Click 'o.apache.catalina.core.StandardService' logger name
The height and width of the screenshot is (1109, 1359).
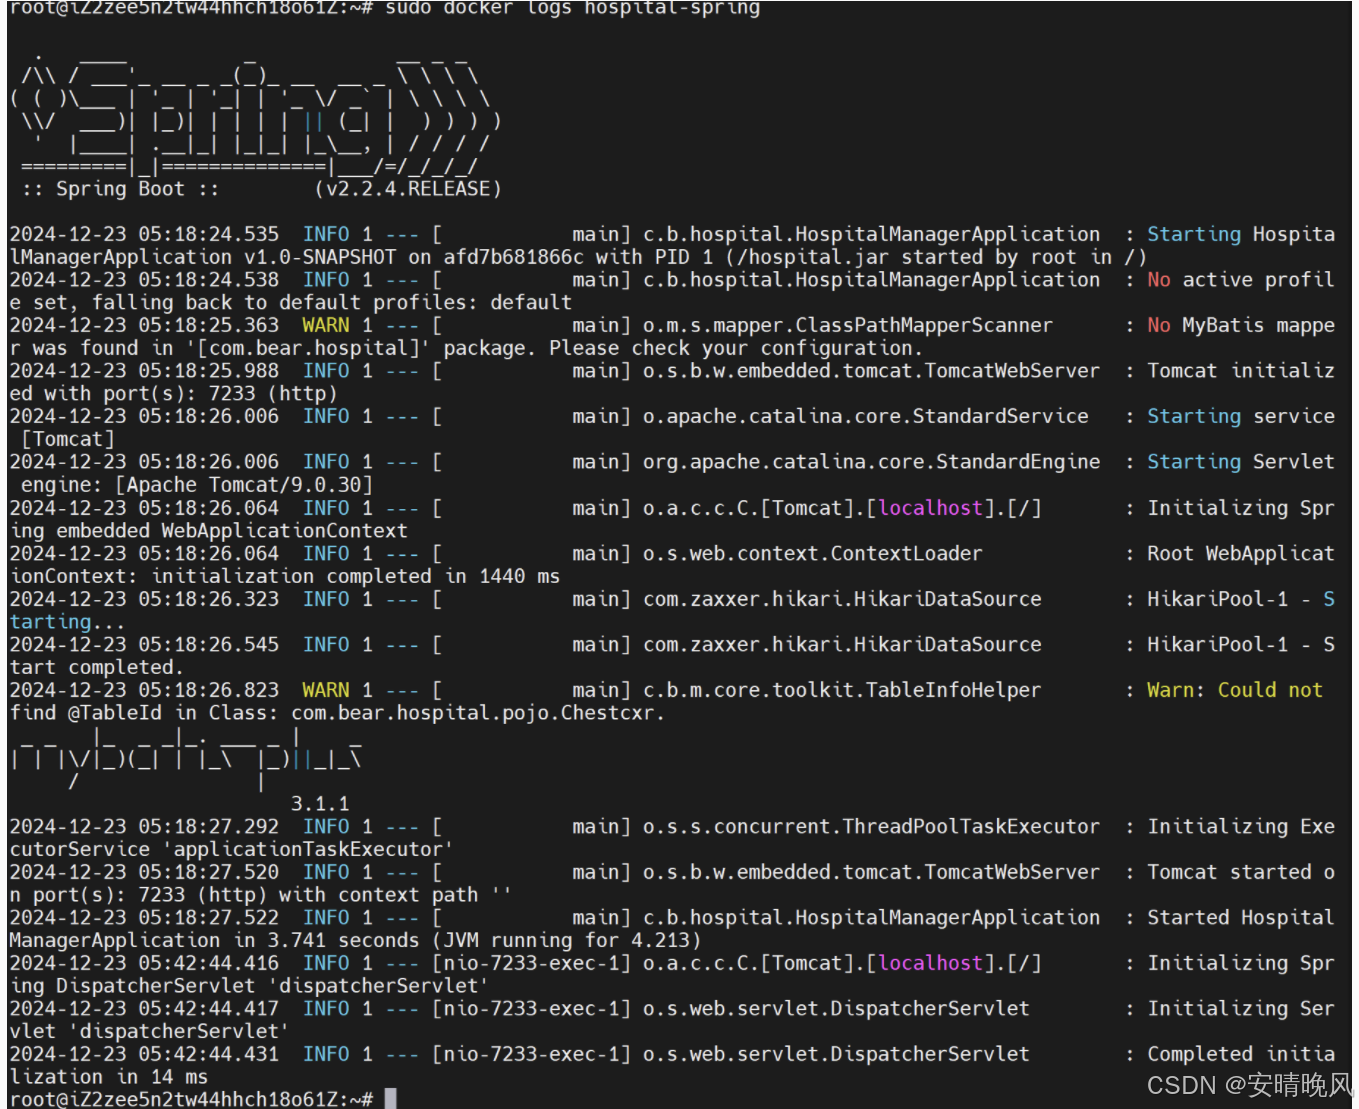(865, 416)
